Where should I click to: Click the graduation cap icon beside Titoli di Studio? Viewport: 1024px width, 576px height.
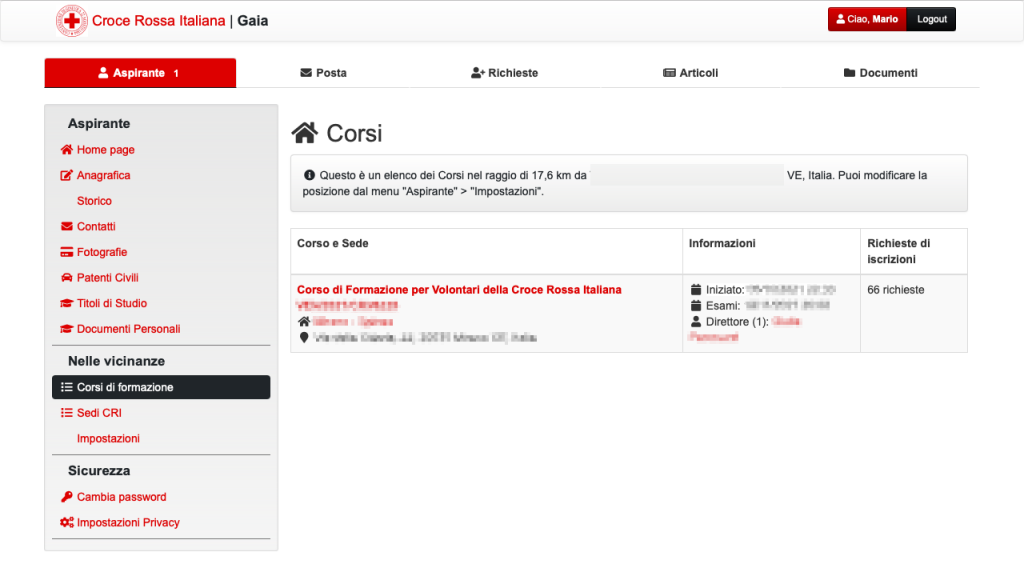click(x=67, y=303)
